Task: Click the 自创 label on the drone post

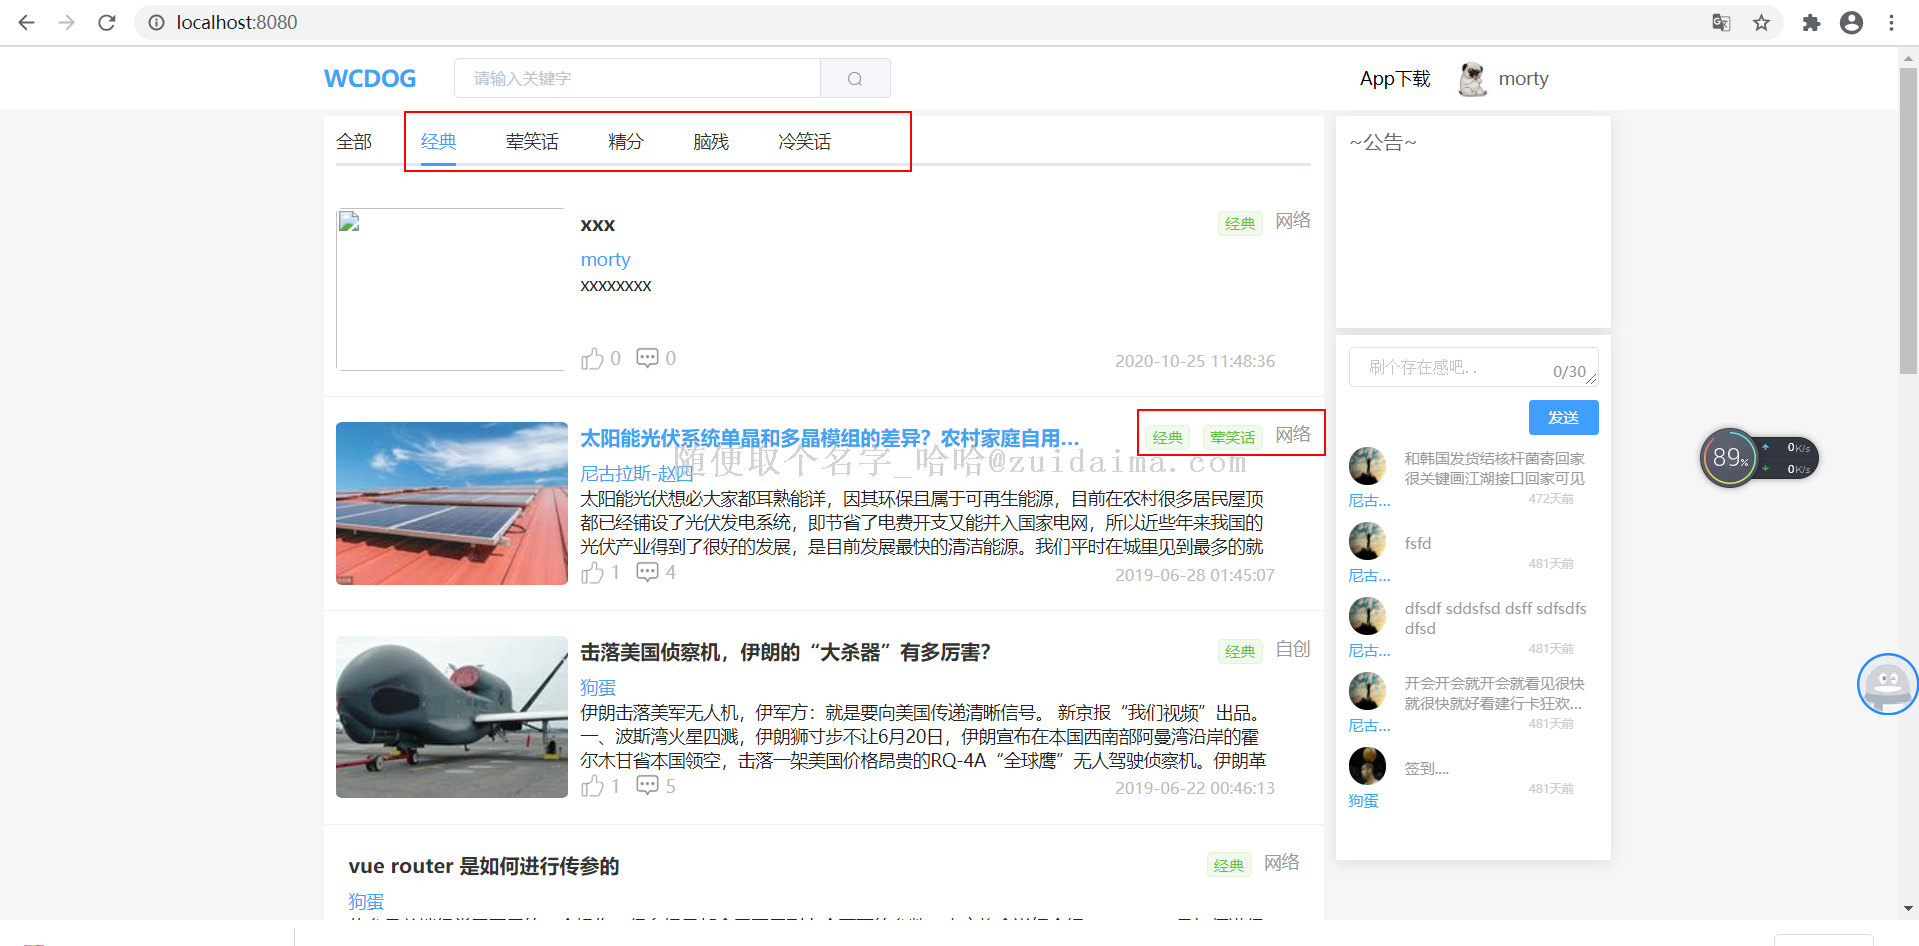Action: click(x=1293, y=648)
